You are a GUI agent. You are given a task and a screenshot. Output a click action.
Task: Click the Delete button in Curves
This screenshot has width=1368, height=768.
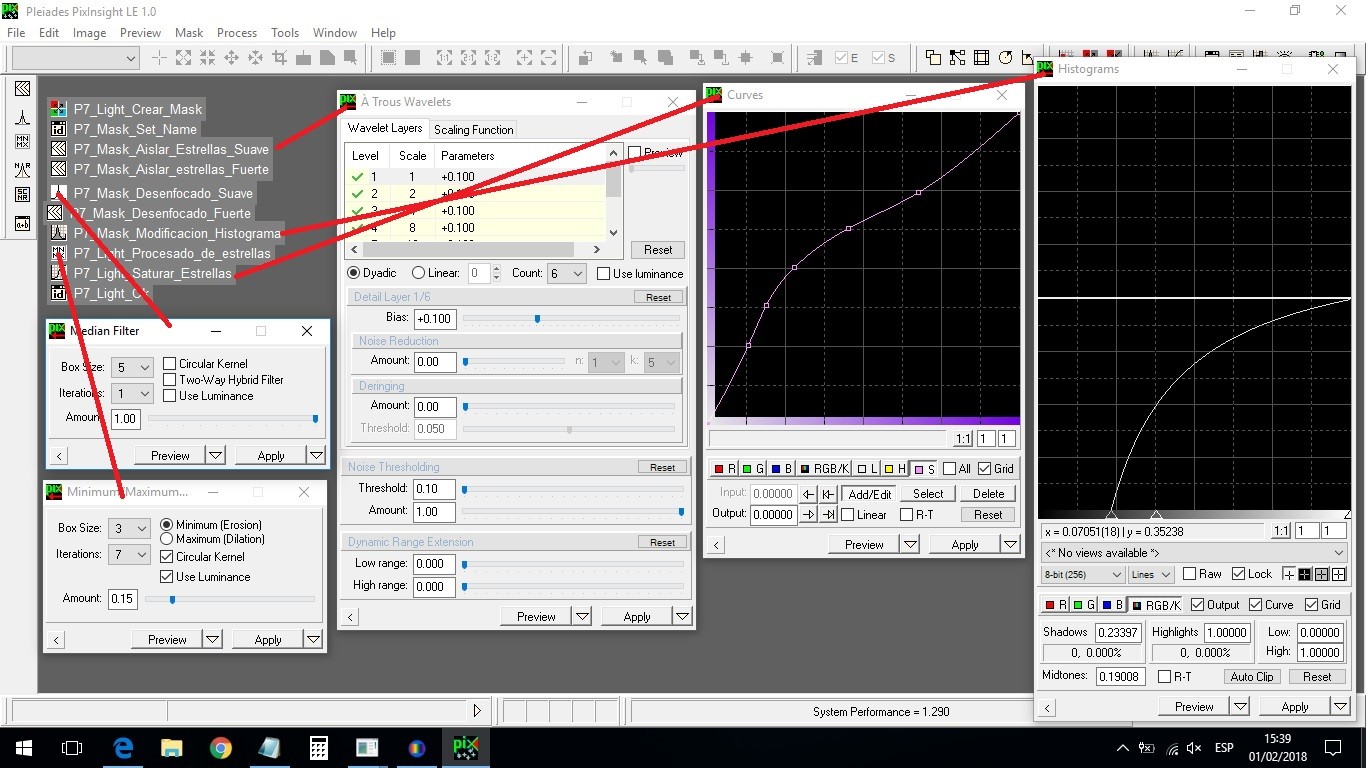988,494
